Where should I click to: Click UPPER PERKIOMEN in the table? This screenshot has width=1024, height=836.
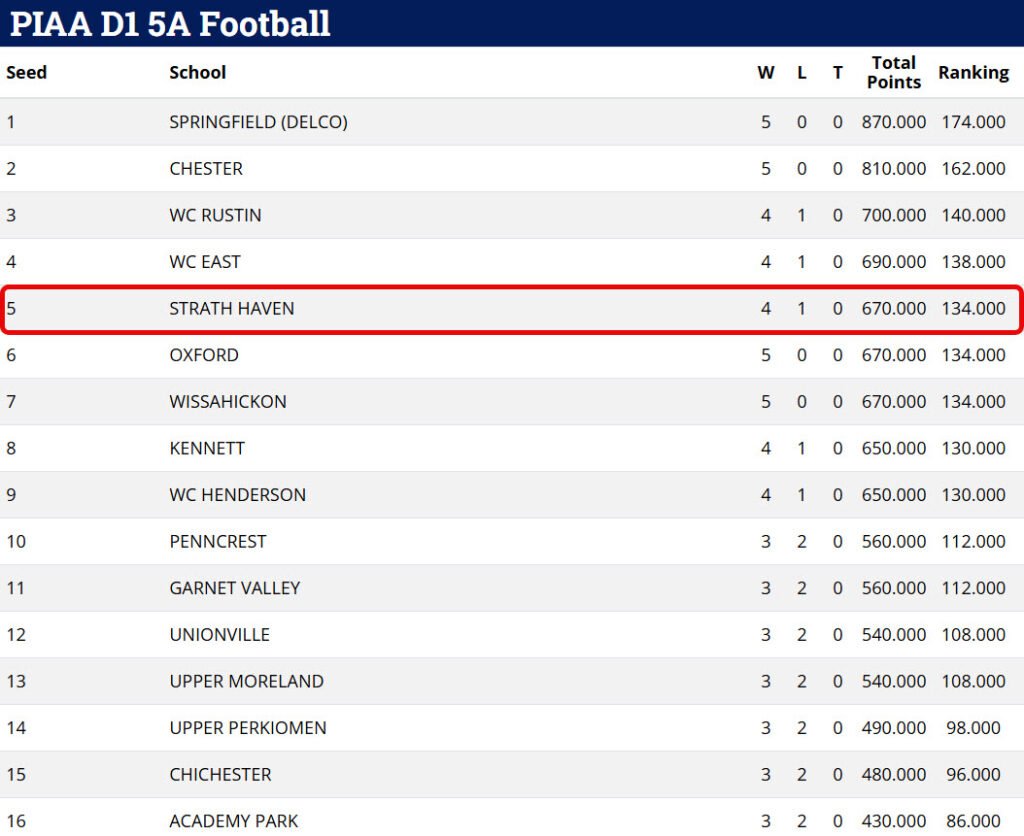248,728
